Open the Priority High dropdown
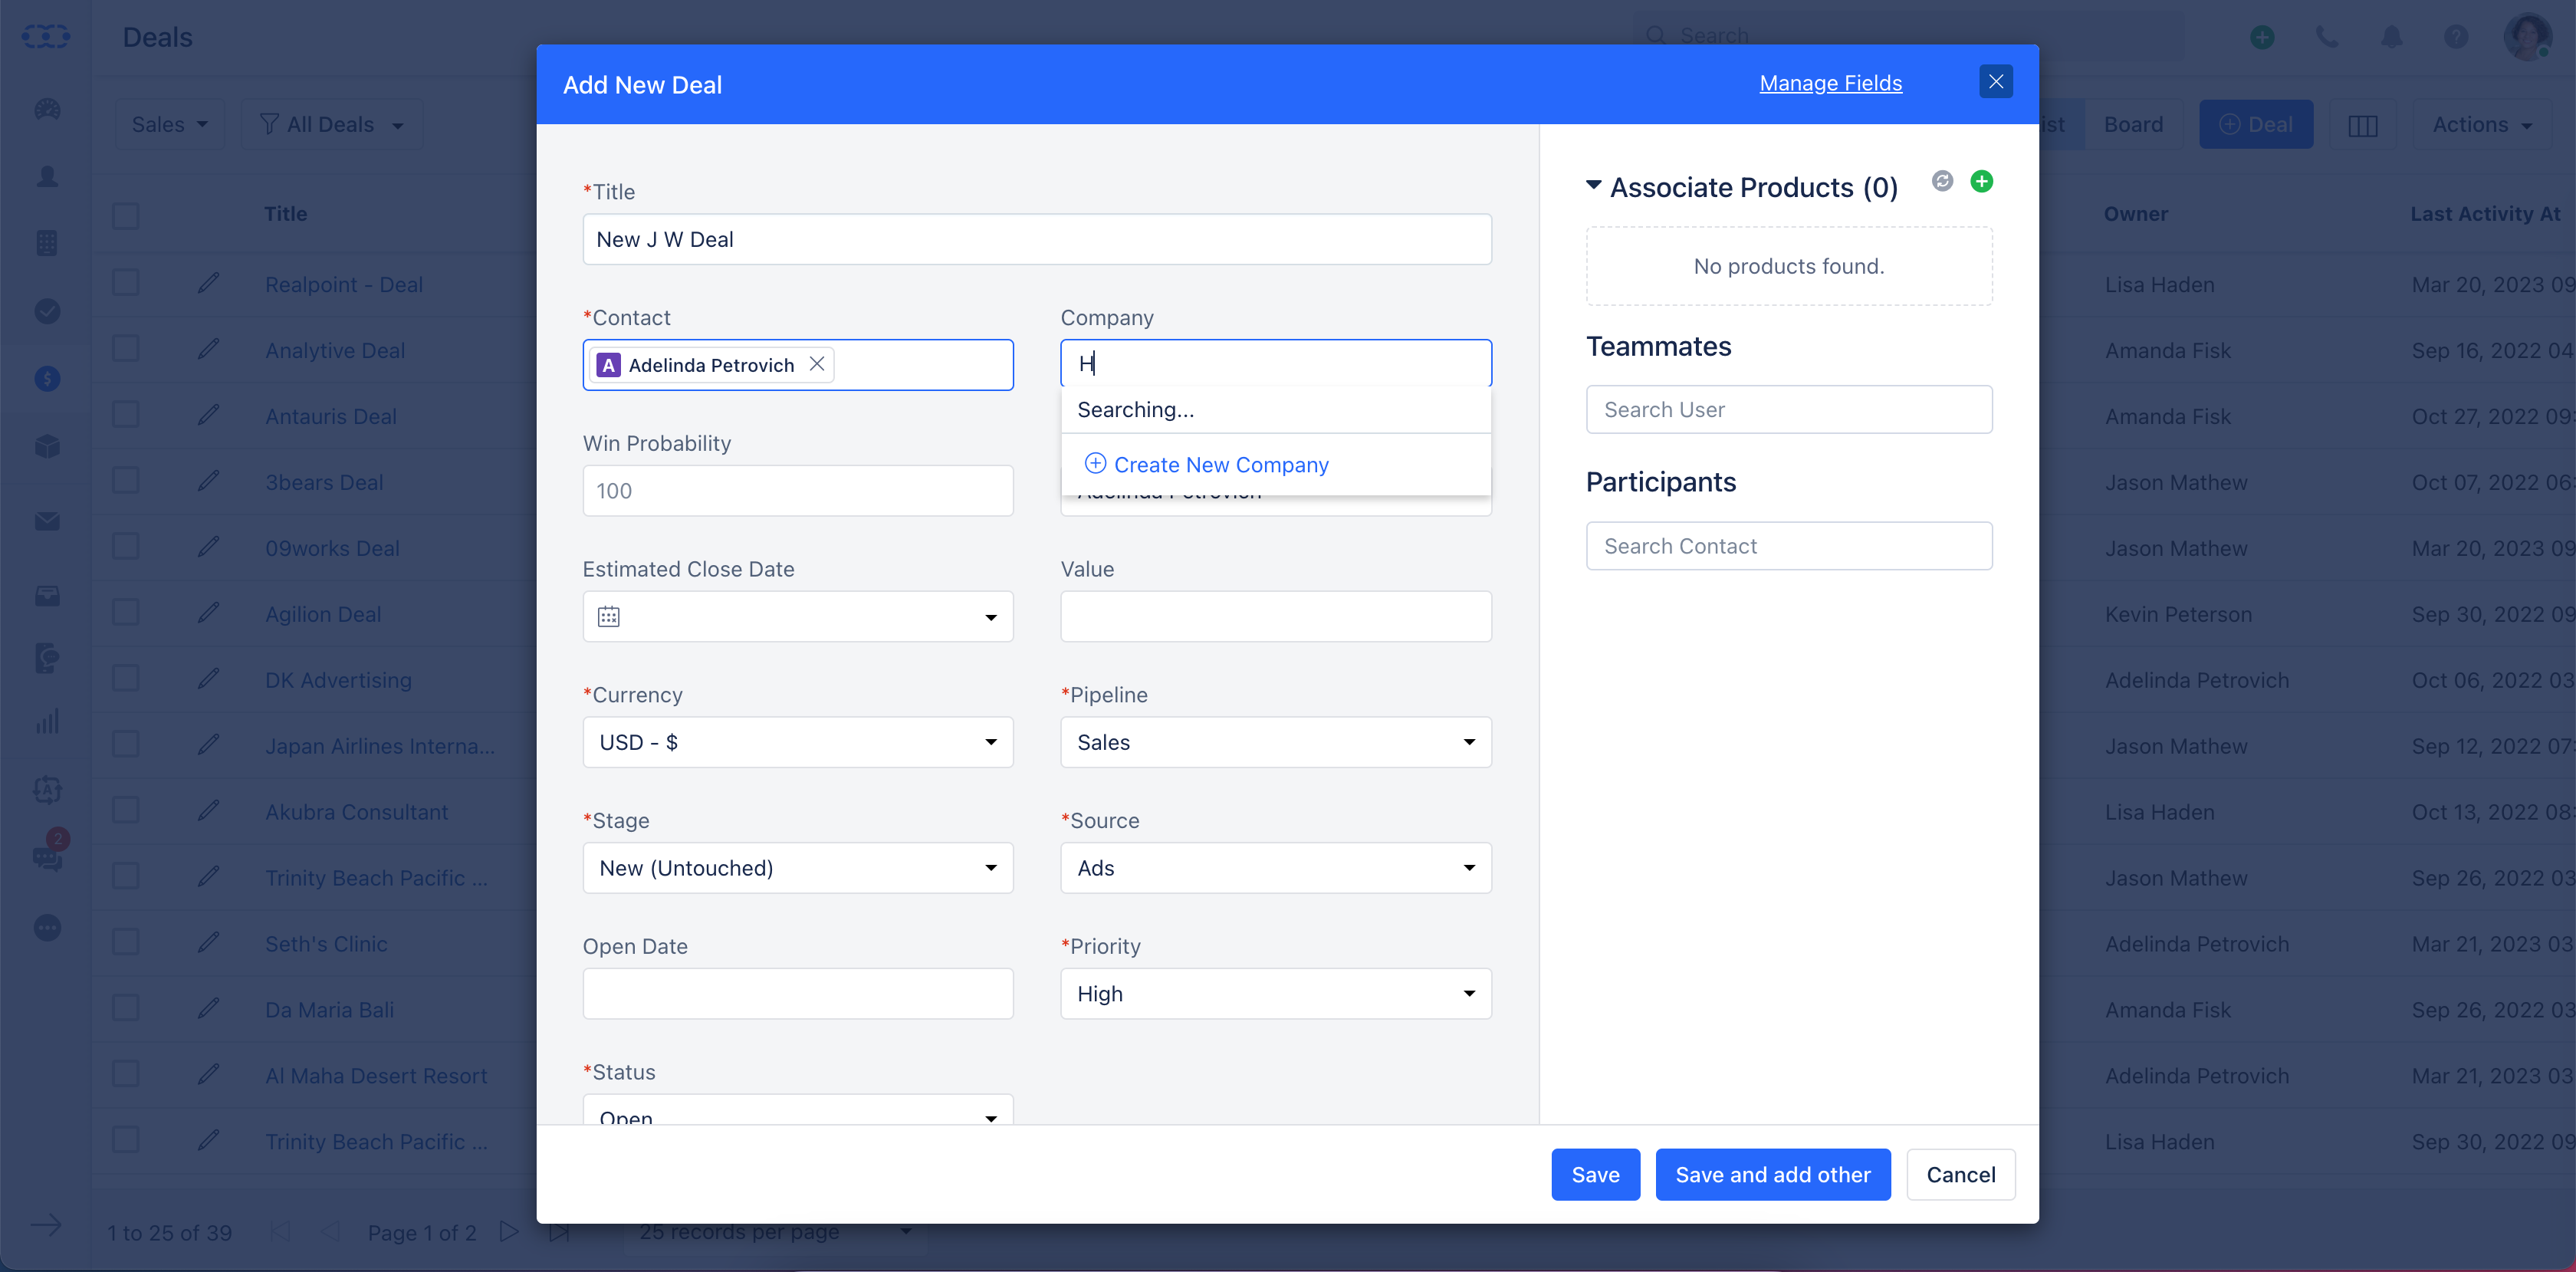2576x1272 pixels. (x=1276, y=994)
